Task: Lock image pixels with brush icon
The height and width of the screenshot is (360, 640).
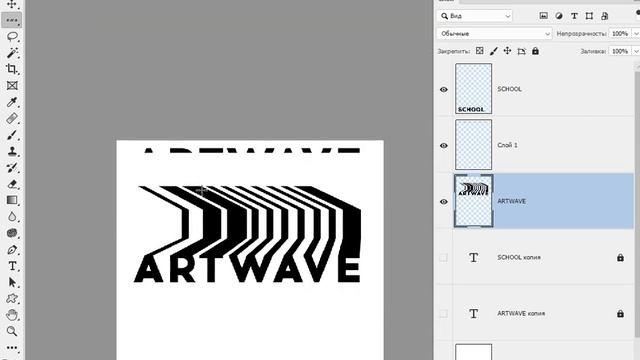Action: 493,51
